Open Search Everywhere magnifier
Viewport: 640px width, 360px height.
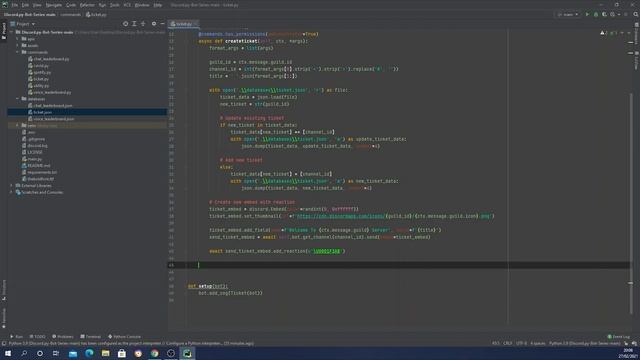(636, 14)
